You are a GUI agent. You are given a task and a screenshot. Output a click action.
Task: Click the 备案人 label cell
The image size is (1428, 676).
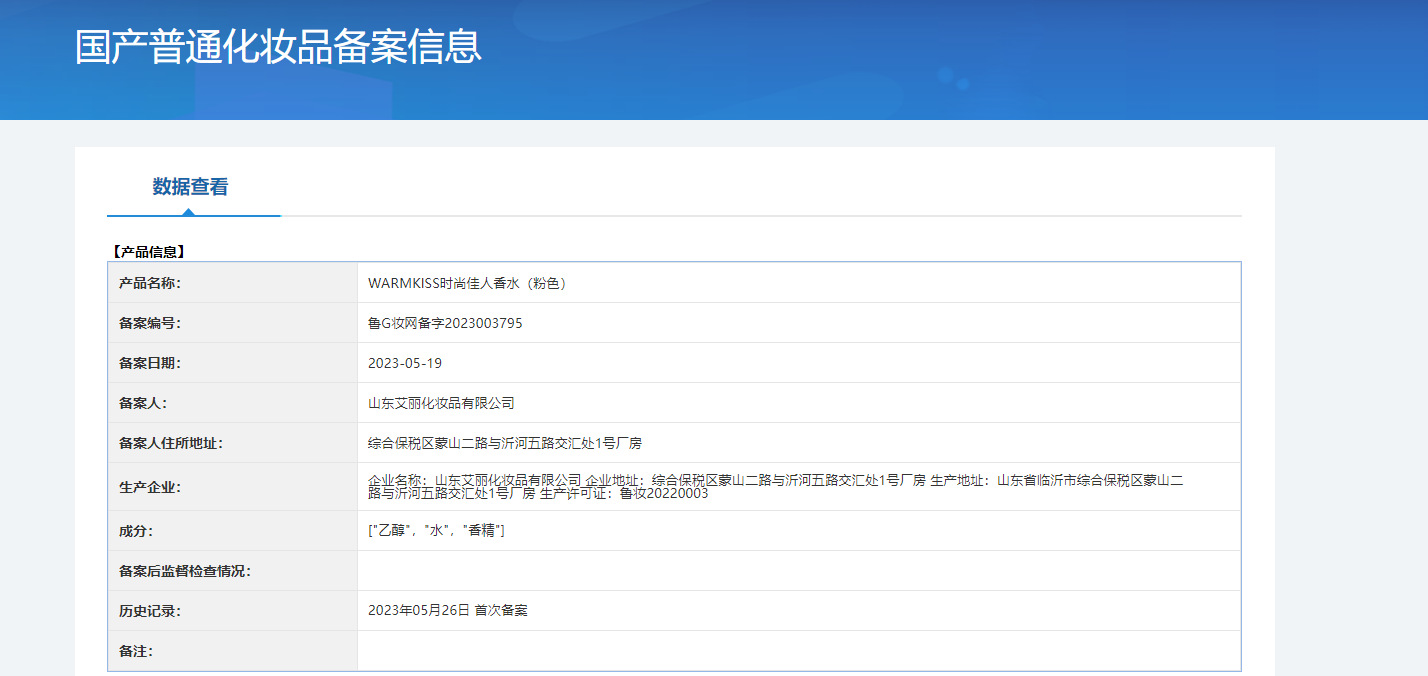(233, 403)
